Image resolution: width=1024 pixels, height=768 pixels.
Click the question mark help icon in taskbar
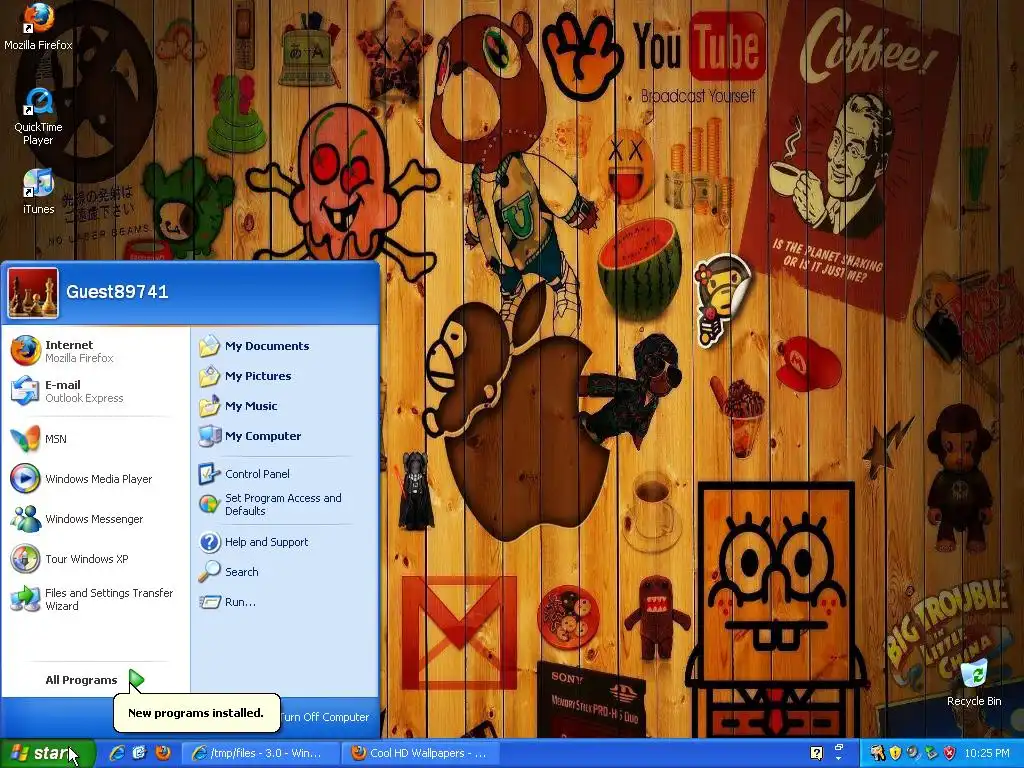[816, 753]
